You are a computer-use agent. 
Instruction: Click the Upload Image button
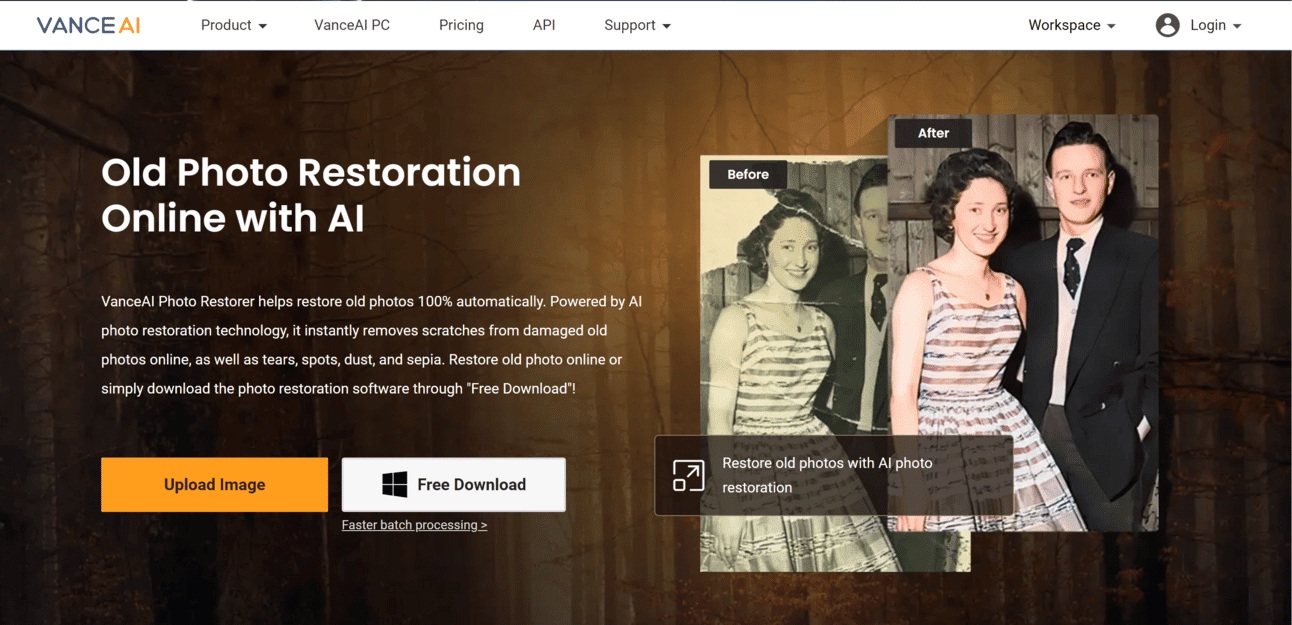coord(214,485)
